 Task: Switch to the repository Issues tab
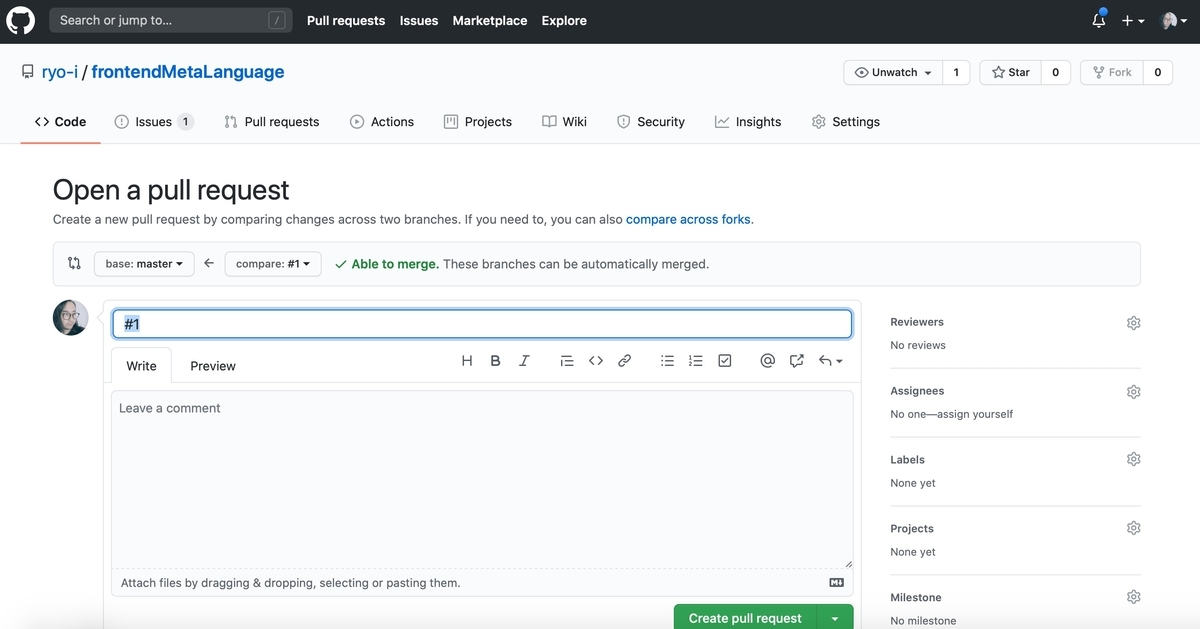coord(154,122)
